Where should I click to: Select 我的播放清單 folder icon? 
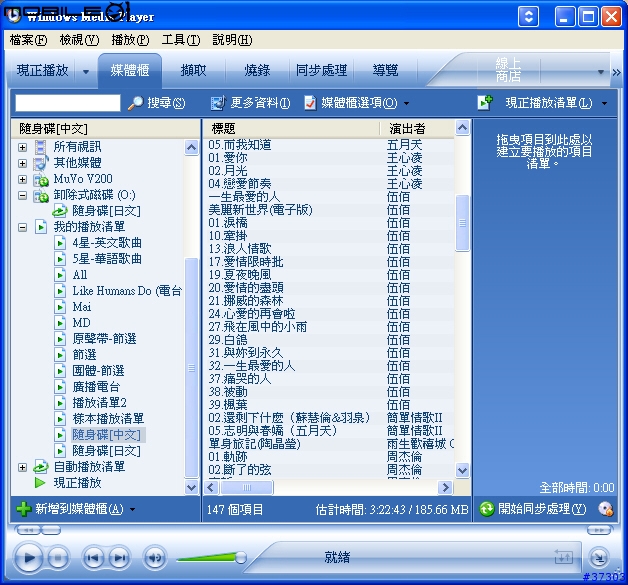[40, 227]
